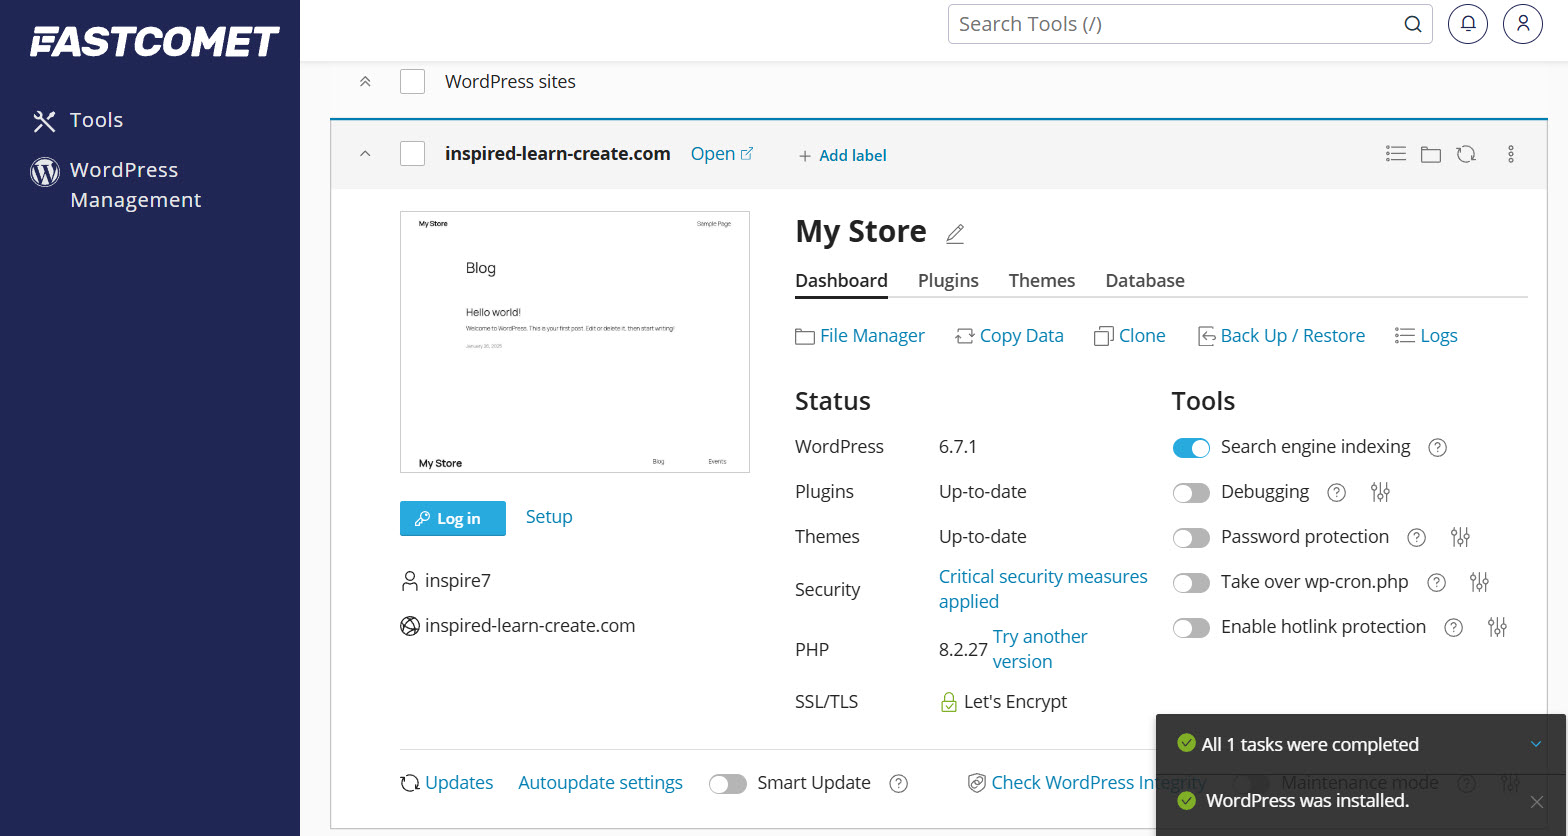Disable Search engine indexing toggle
This screenshot has height=836, width=1568.
pyautogui.click(x=1191, y=448)
